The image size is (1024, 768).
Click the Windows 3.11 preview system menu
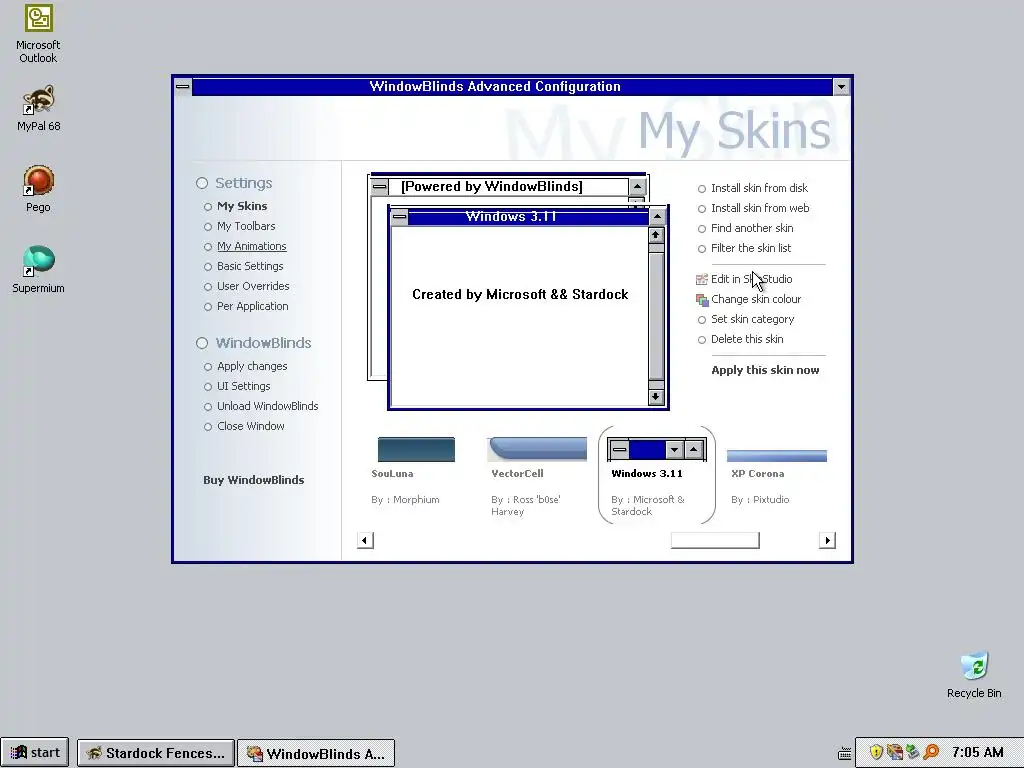click(400, 217)
